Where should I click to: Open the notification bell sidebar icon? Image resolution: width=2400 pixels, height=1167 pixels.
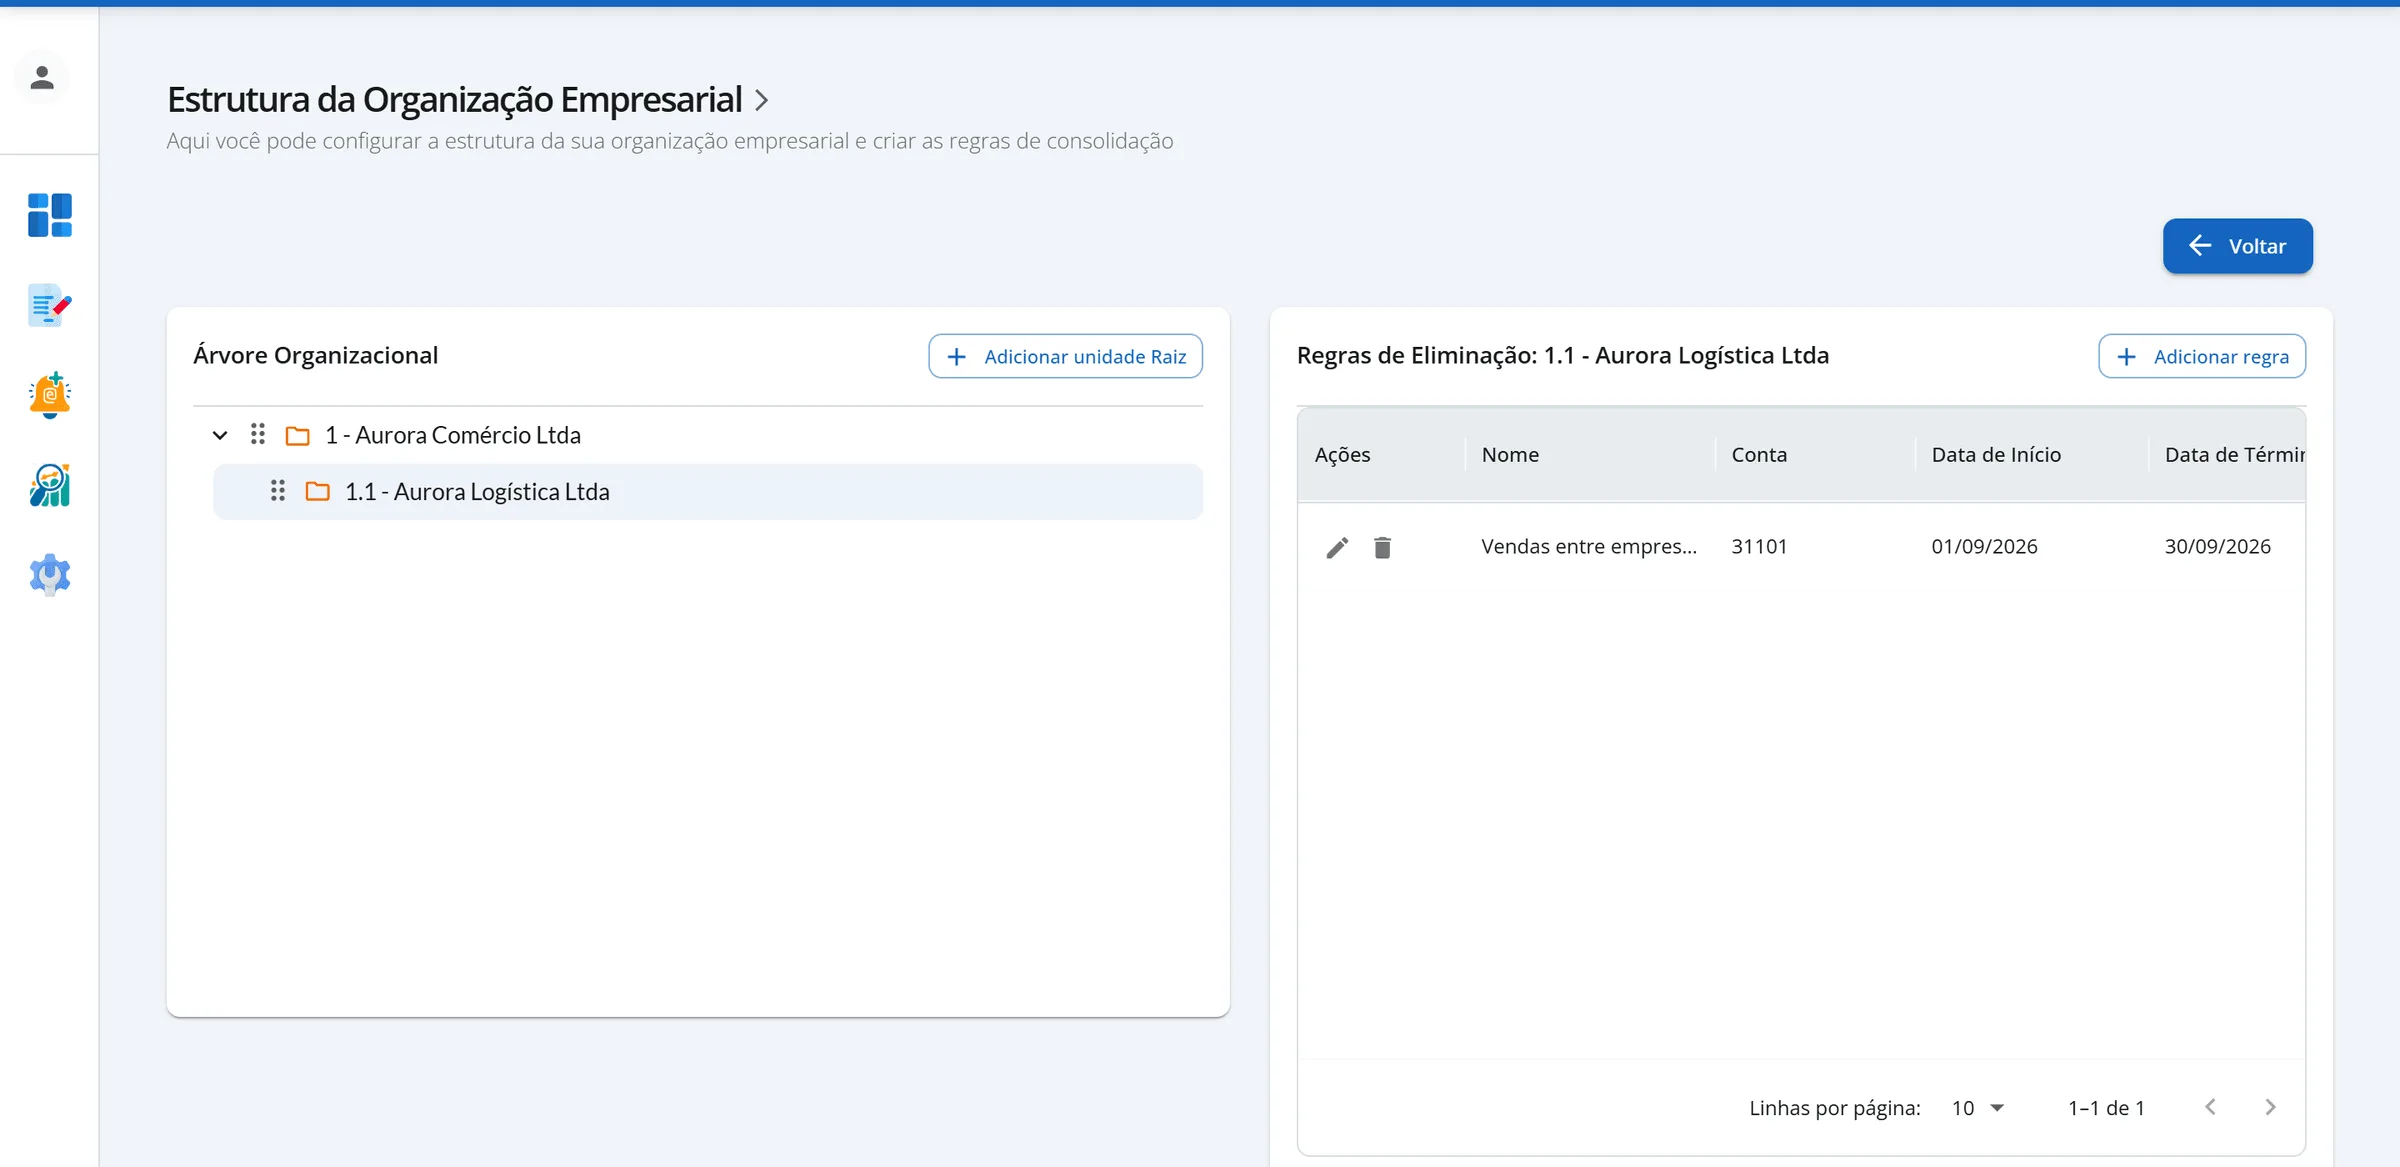click(x=49, y=395)
